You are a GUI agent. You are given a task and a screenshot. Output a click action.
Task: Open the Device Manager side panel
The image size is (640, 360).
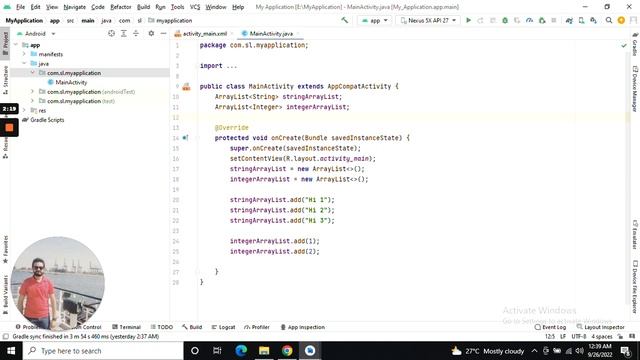(x=635, y=89)
